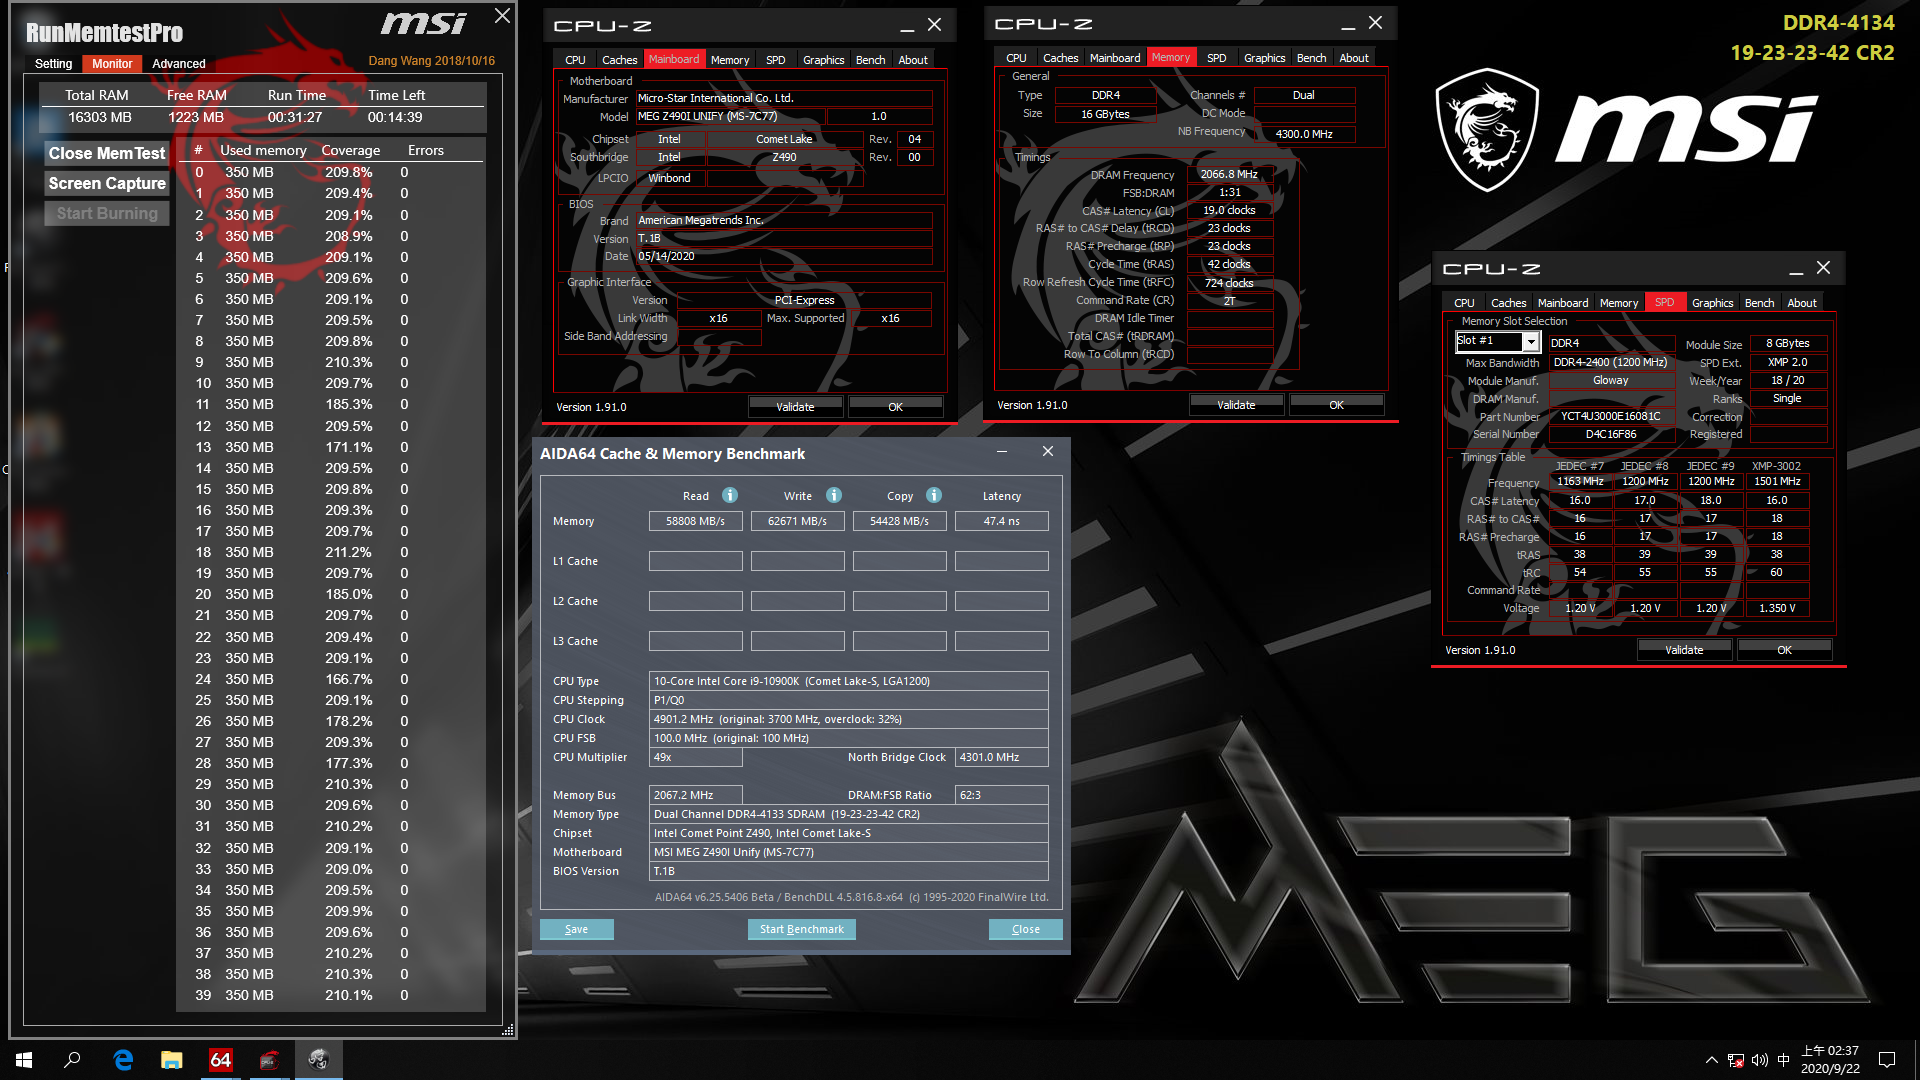Click the Write info icon in AIDA64
This screenshot has height=1080, width=1920.
(x=834, y=495)
